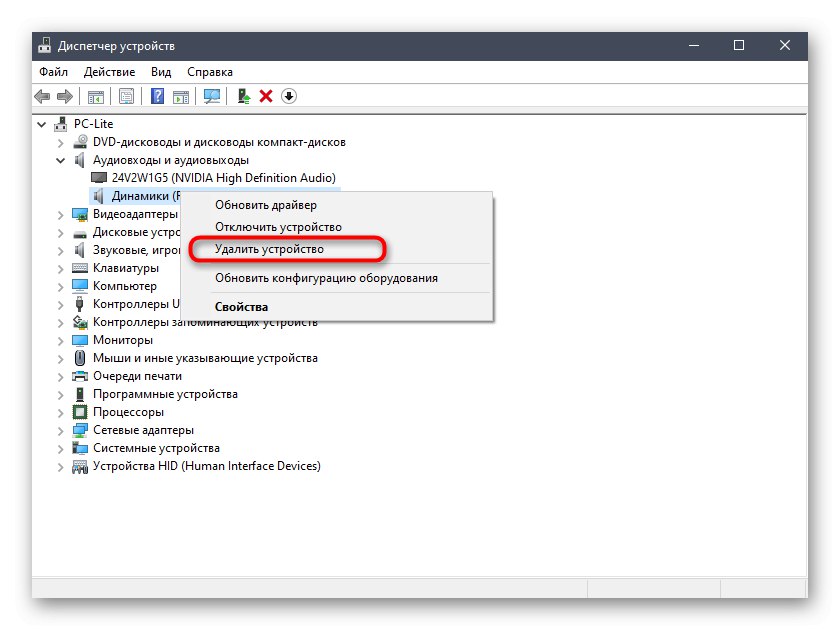Click the Сетевые адаптеры network icon

click(80, 430)
